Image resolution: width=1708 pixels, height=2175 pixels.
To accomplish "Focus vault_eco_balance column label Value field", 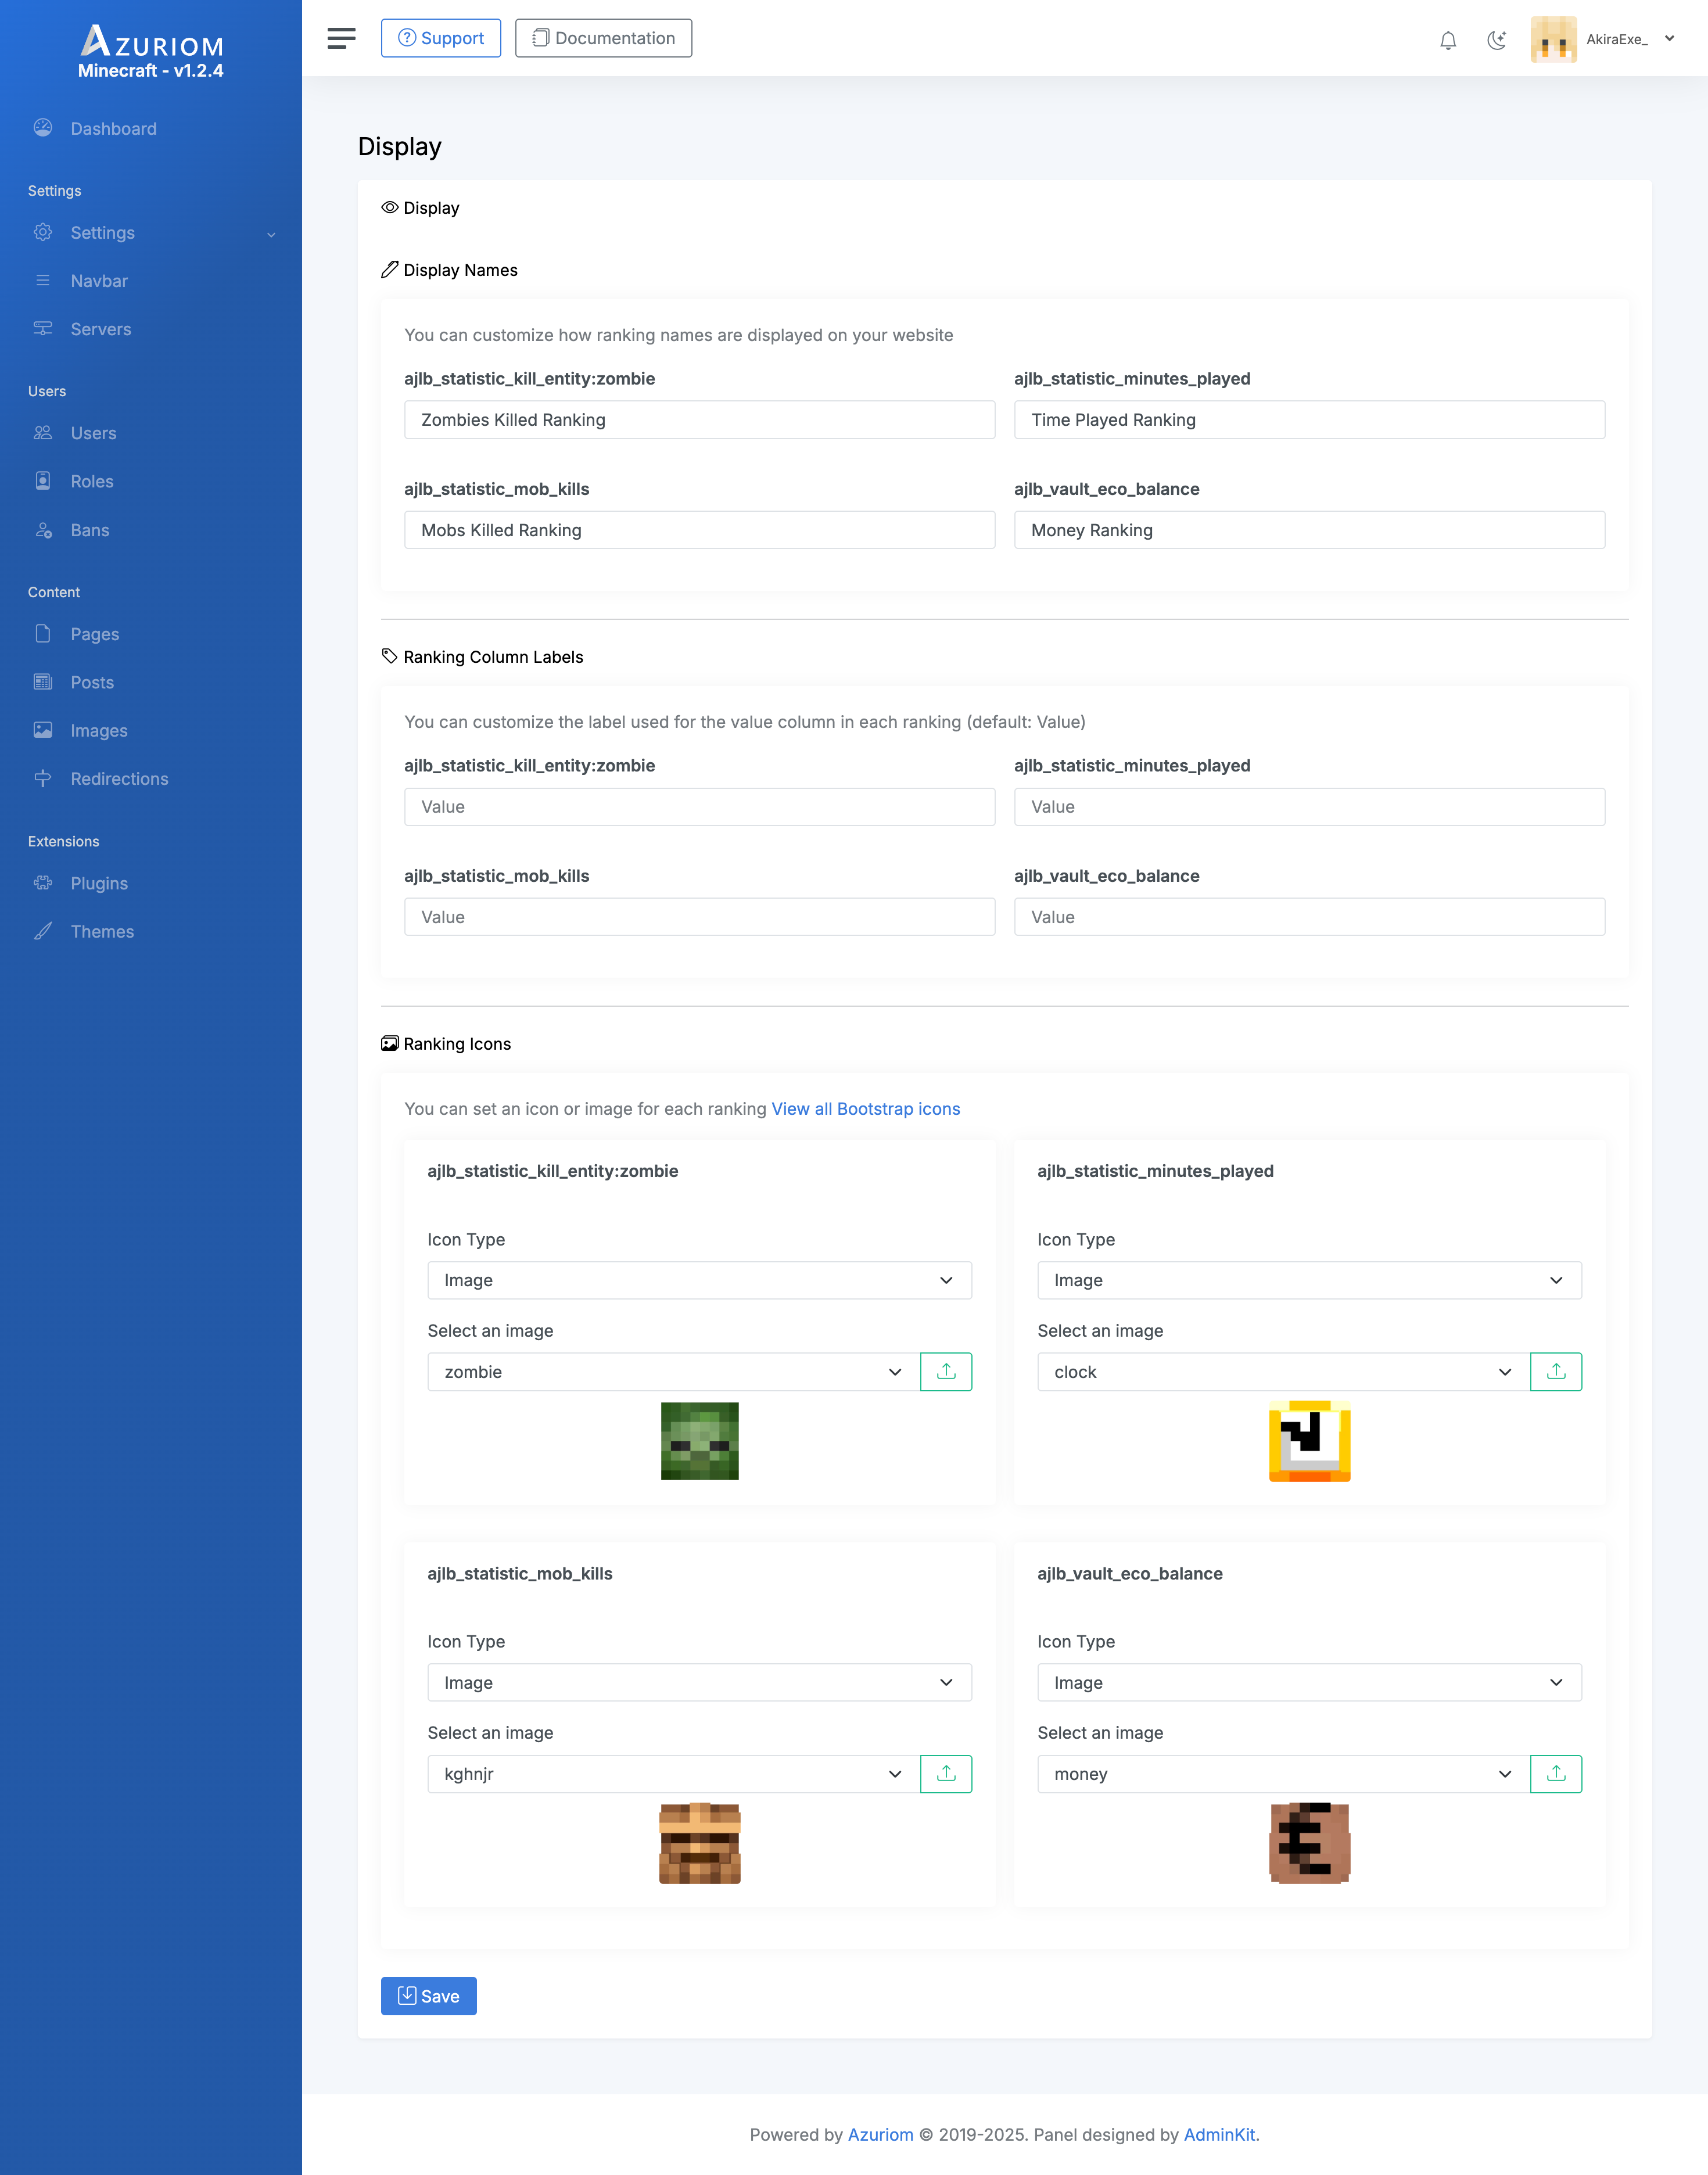I will 1309,917.
